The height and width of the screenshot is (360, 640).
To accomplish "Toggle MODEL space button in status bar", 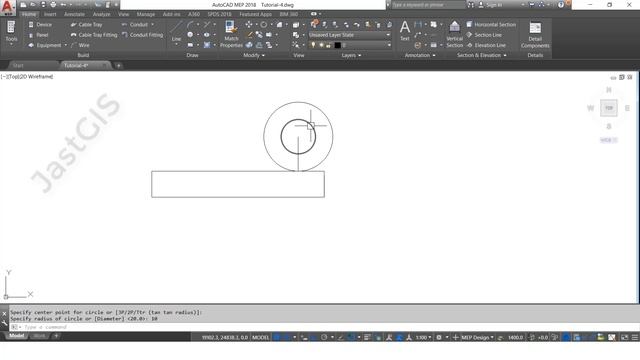I will pyautogui.click(x=260, y=337).
